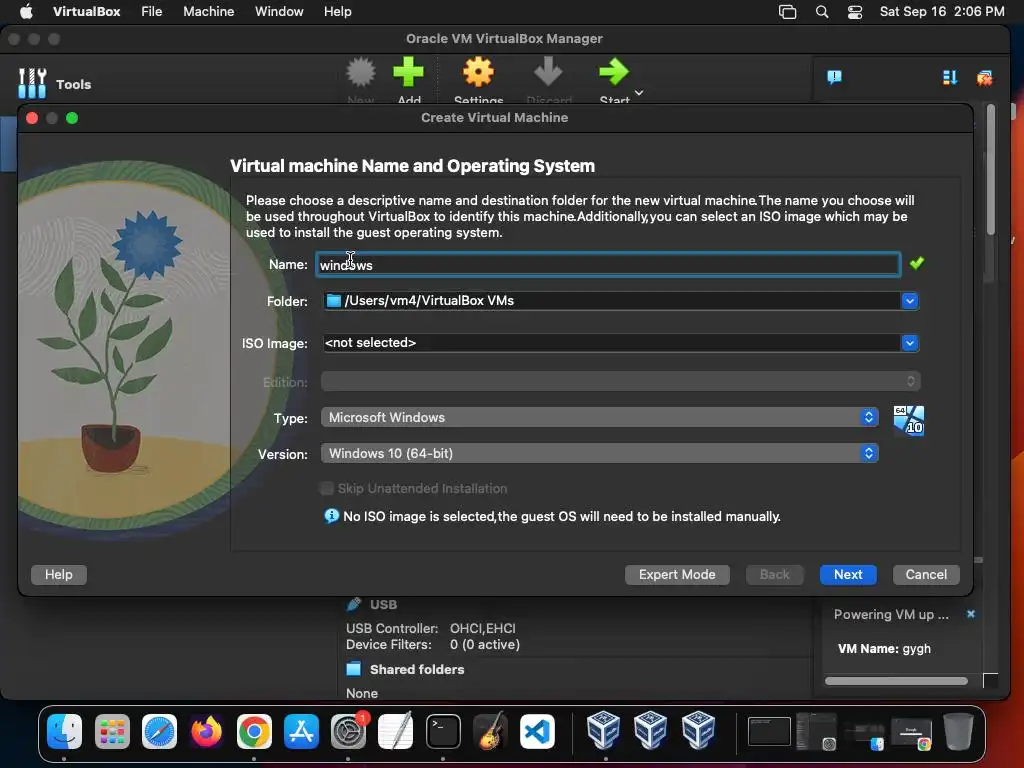
Task: Open Terminal from the Dock
Action: point(443,731)
